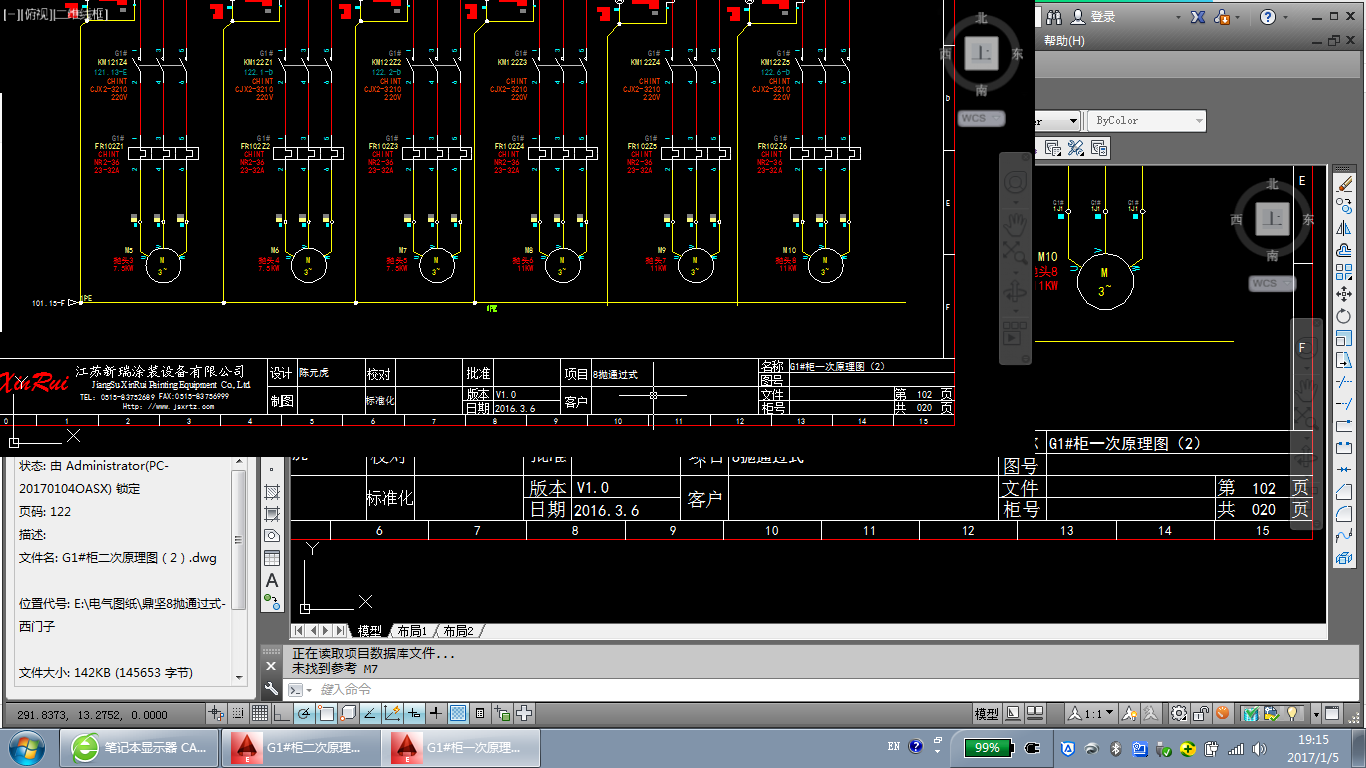This screenshot has height=768, width=1366.
Task: Toggle polar tracking in status bar
Action: coord(305,713)
